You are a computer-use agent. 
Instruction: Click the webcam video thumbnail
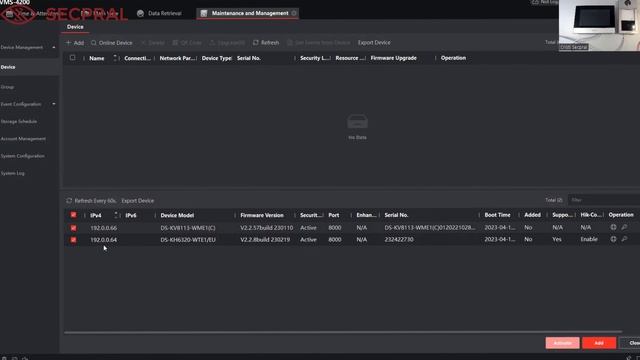pos(599,25)
